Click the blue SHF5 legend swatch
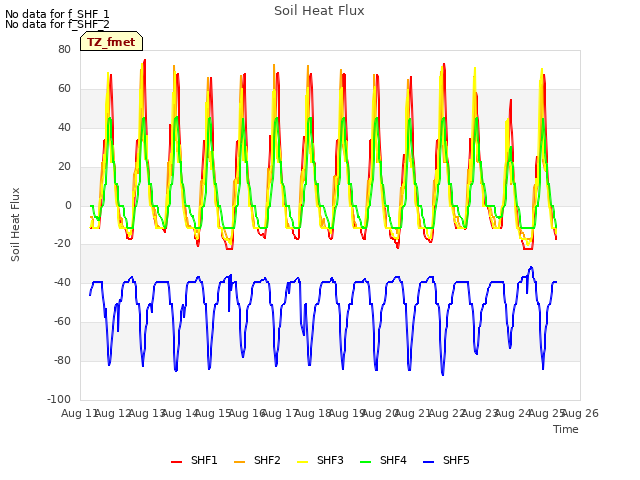This screenshot has height=480, width=640. (429, 462)
